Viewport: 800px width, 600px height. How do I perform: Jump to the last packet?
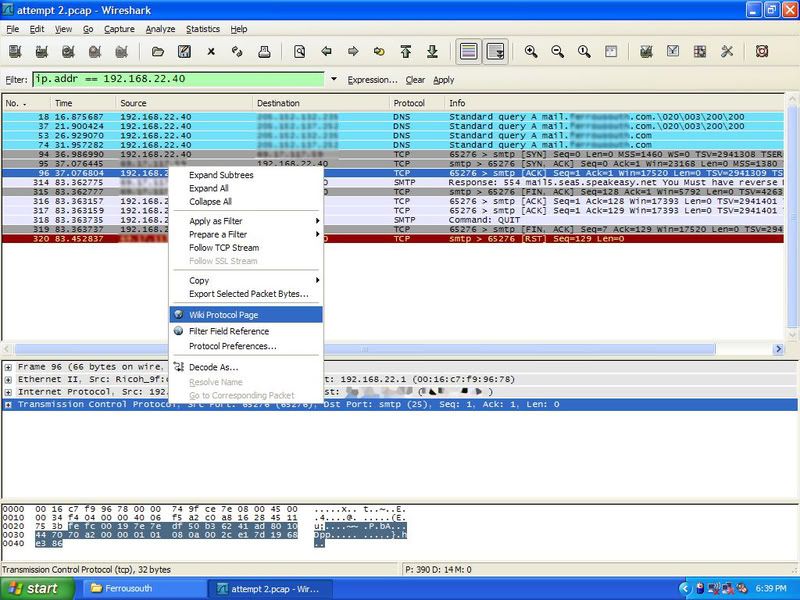point(432,51)
